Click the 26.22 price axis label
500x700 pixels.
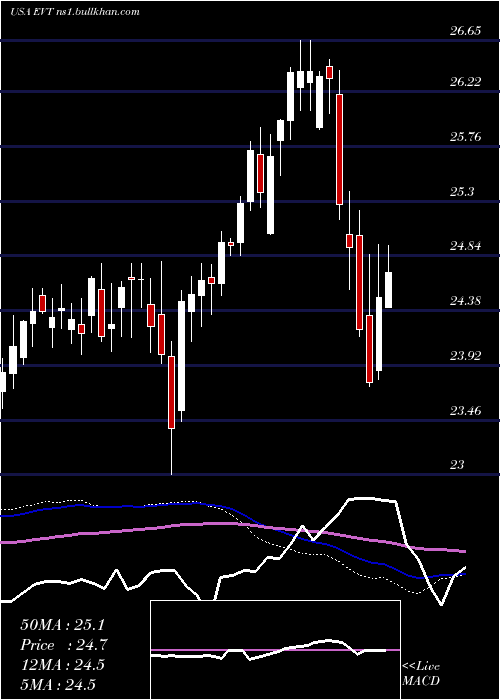[466, 82]
